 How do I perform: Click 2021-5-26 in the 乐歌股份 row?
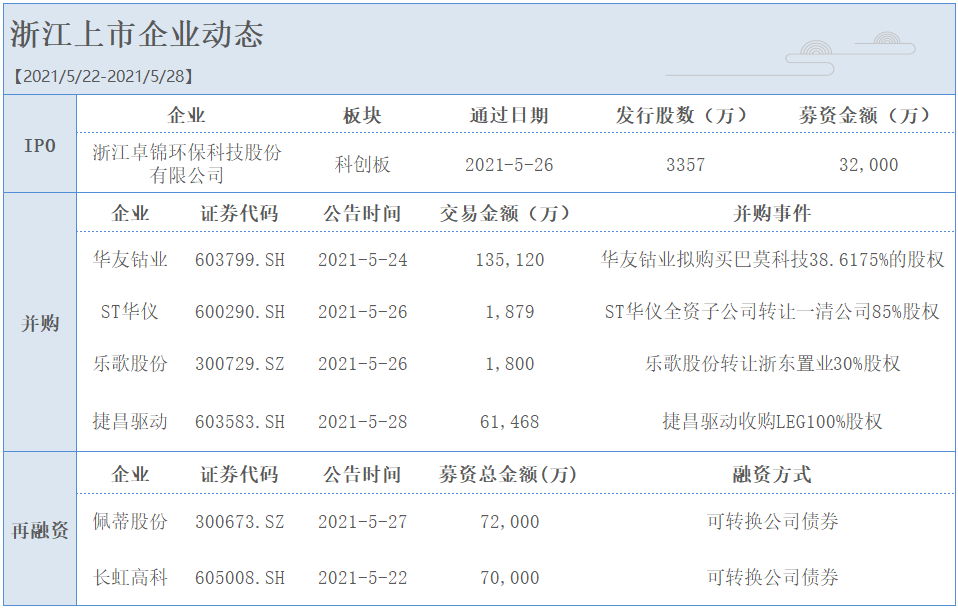click(x=362, y=364)
